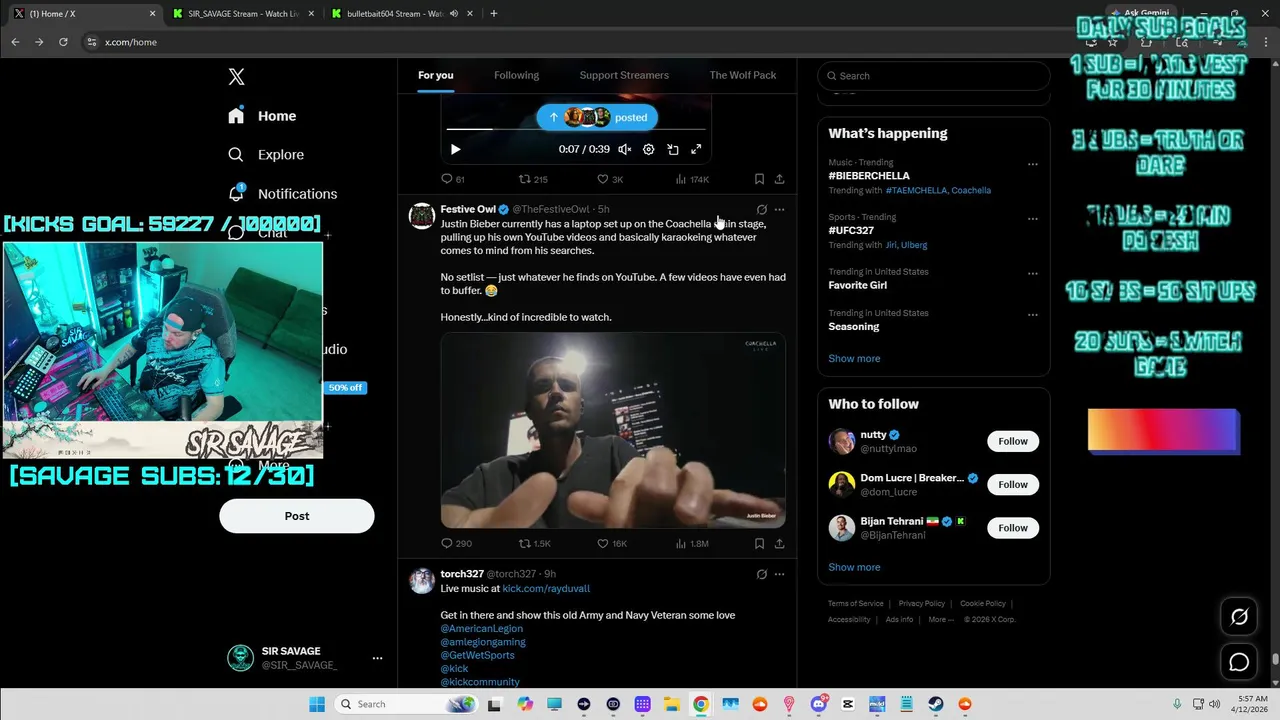The width and height of the screenshot is (1280, 720).
Task: Play the video in the top post
Action: click(455, 149)
